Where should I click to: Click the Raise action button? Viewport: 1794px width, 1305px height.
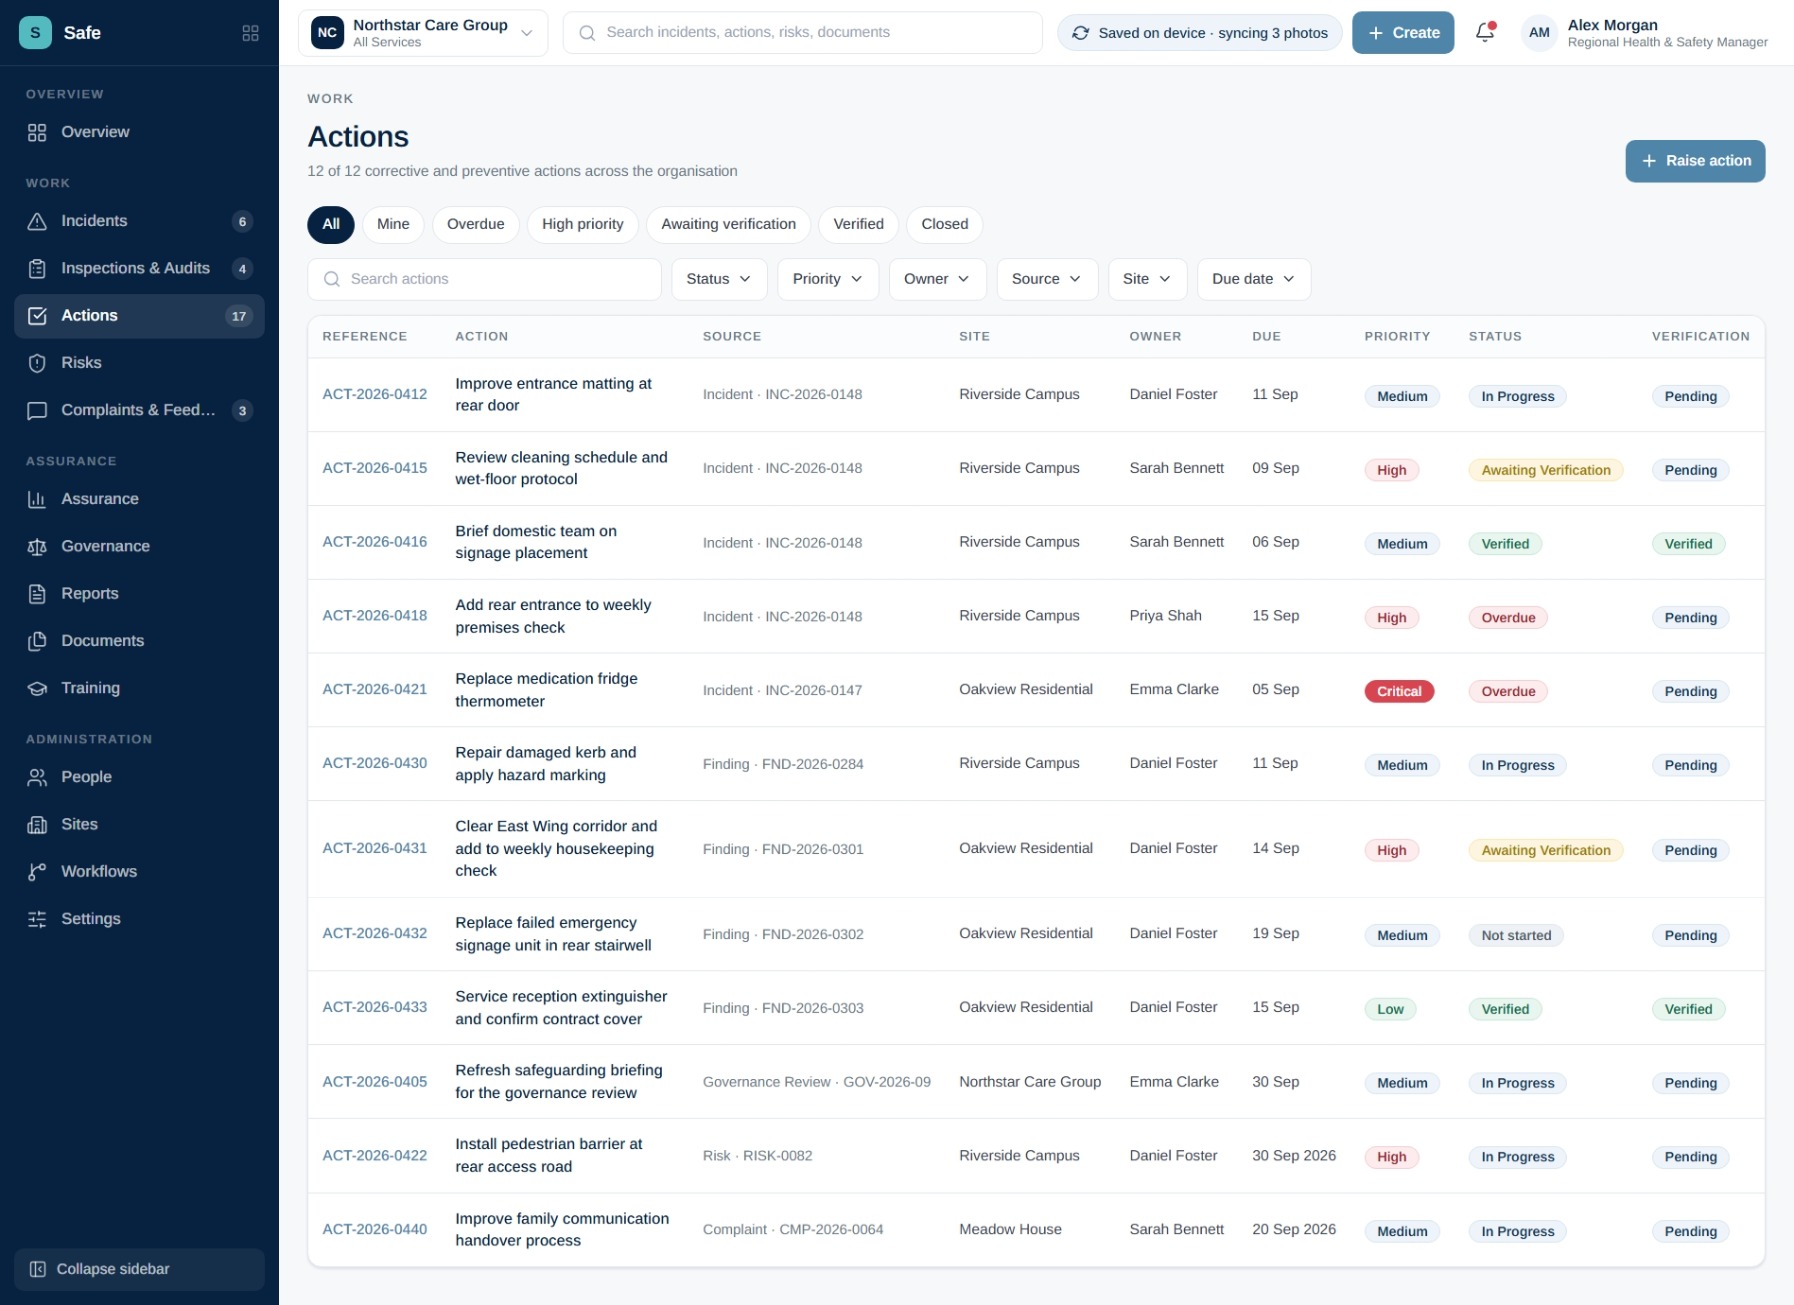(1695, 161)
